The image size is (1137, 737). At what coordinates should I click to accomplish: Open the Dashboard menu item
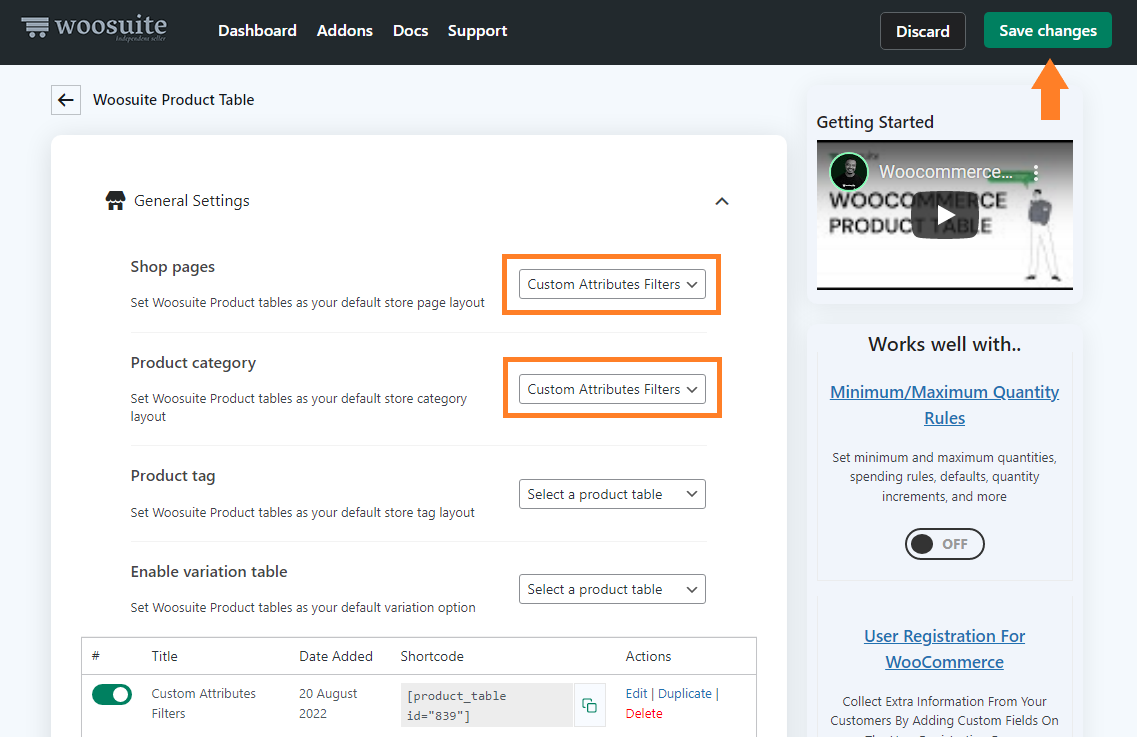tap(257, 31)
